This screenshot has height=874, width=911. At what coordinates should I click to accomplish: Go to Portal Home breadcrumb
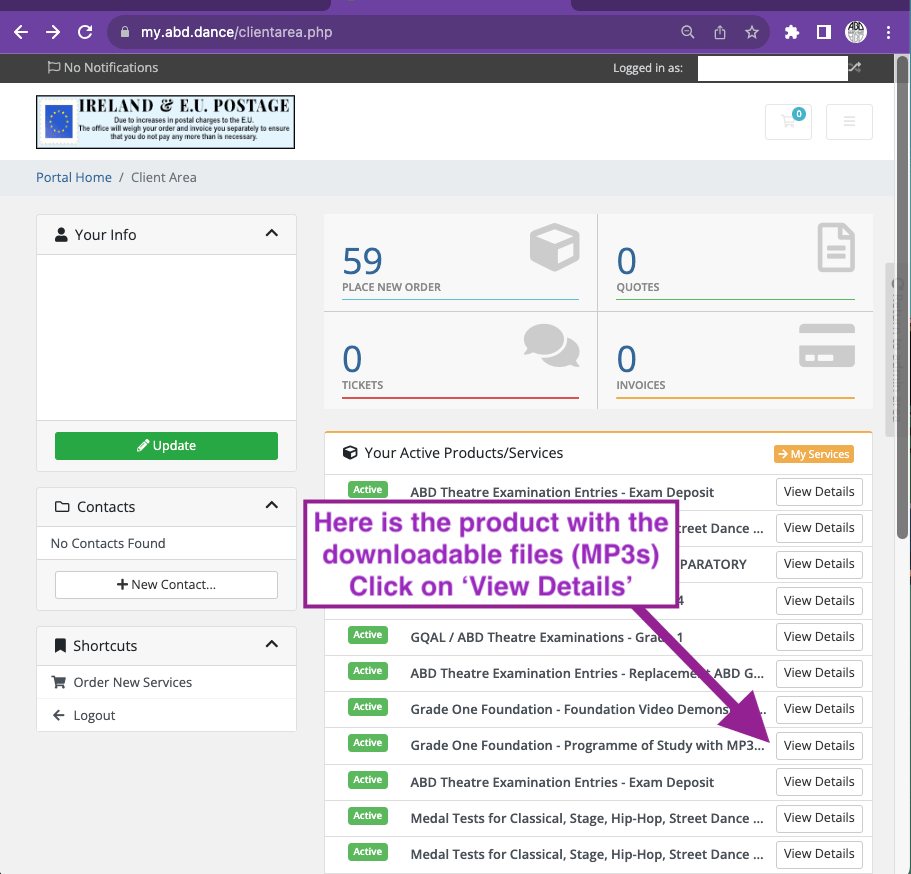[x=74, y=177]
